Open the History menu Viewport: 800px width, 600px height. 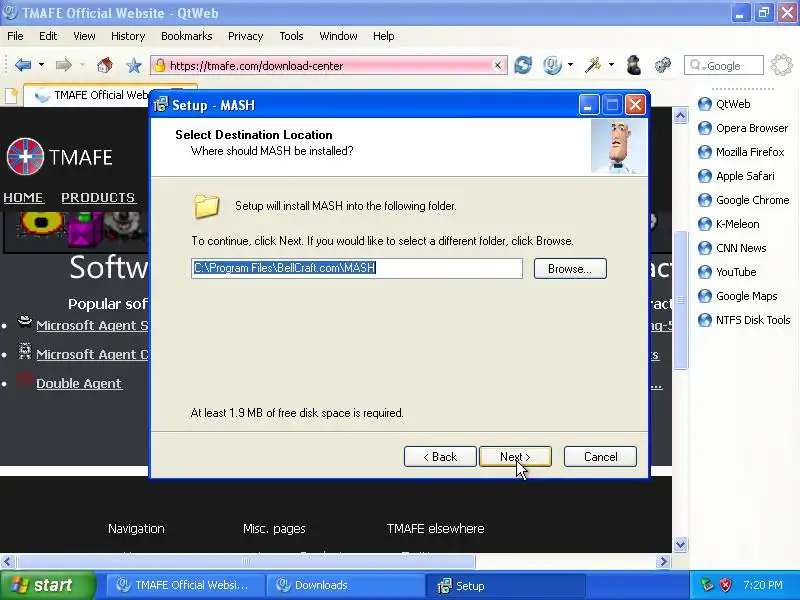click(x=128, y=36)
